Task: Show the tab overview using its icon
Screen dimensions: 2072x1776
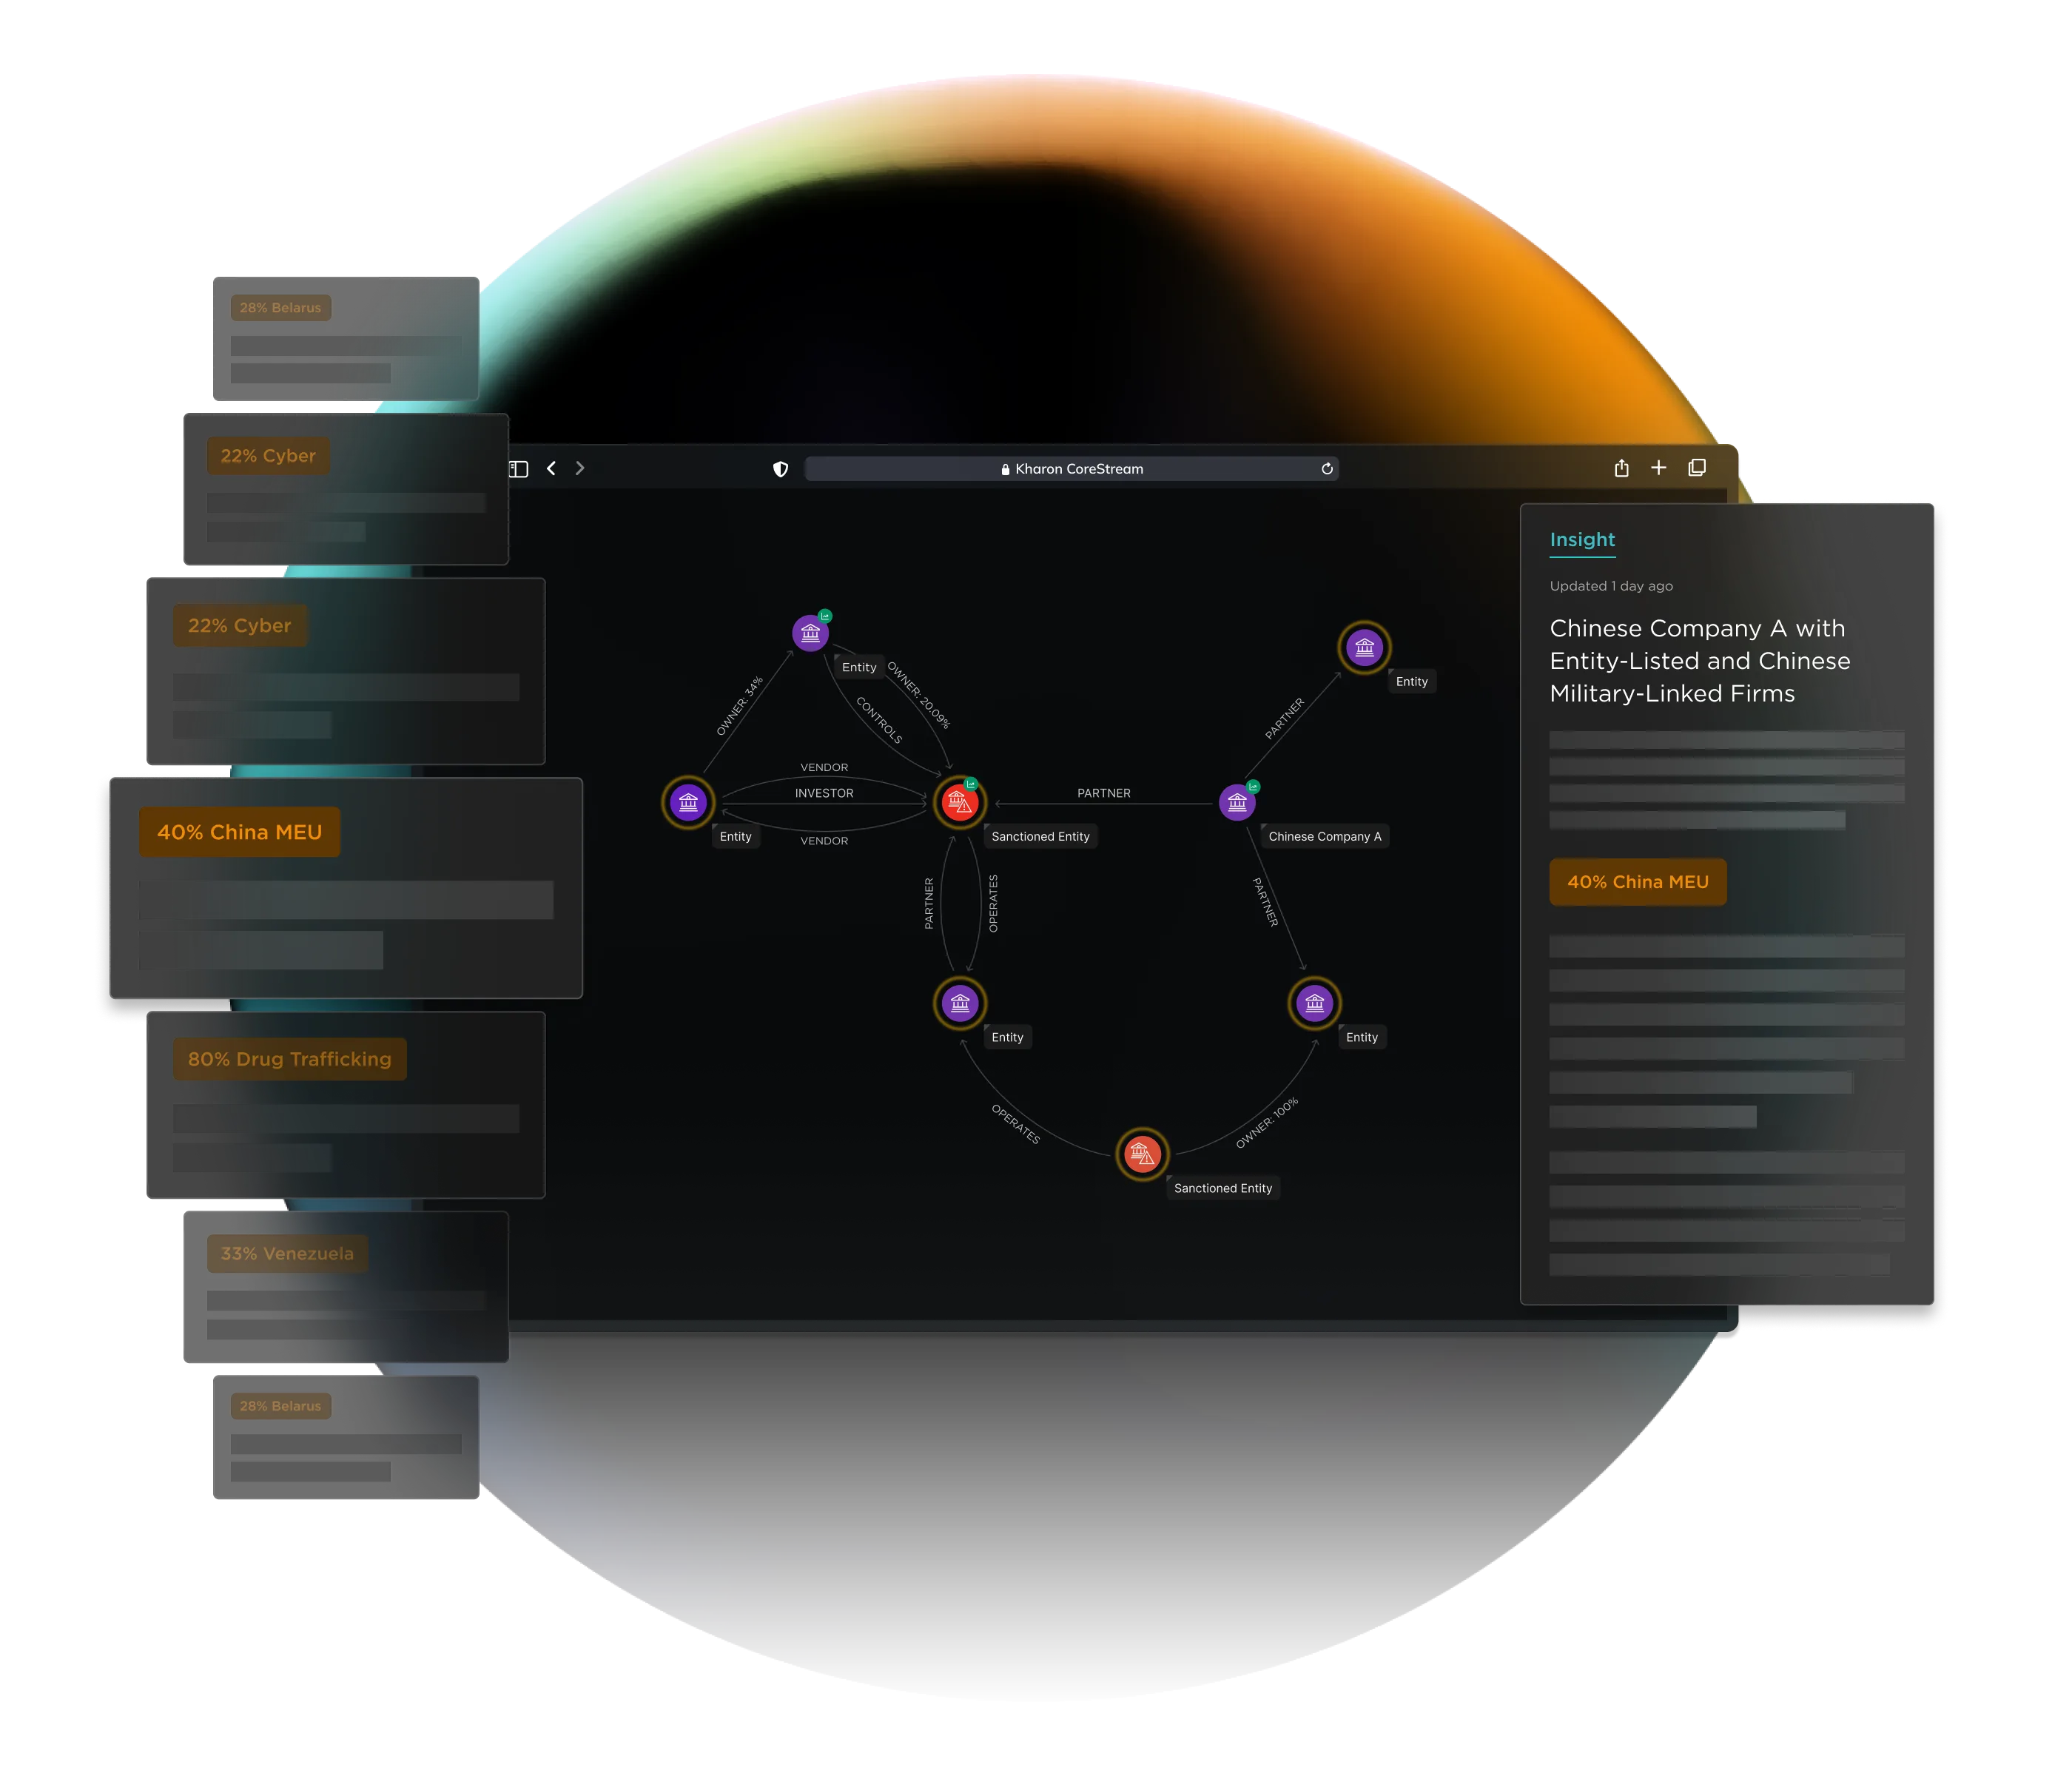Action: coord(1697,467)
